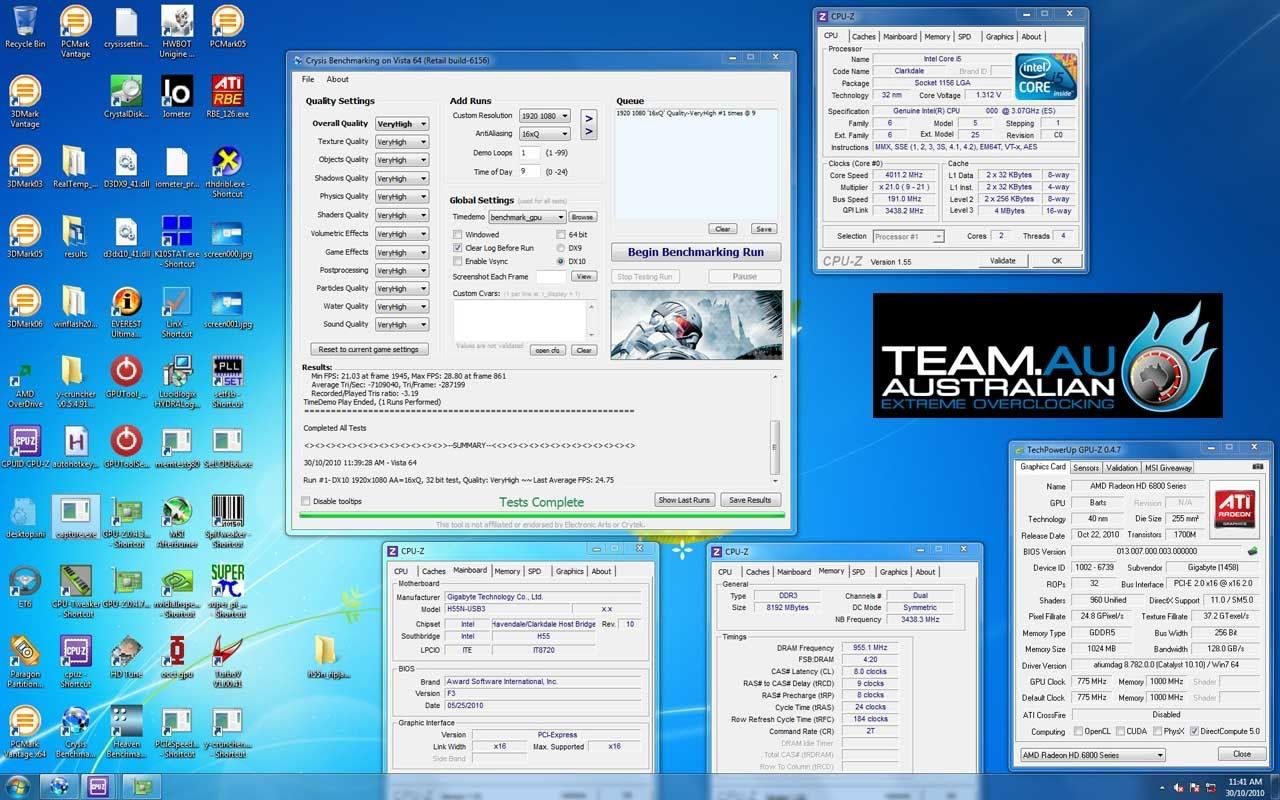Expand the Overall Quality dropdown
Viewport: 1280px width, 800px height.
point(402,124)
